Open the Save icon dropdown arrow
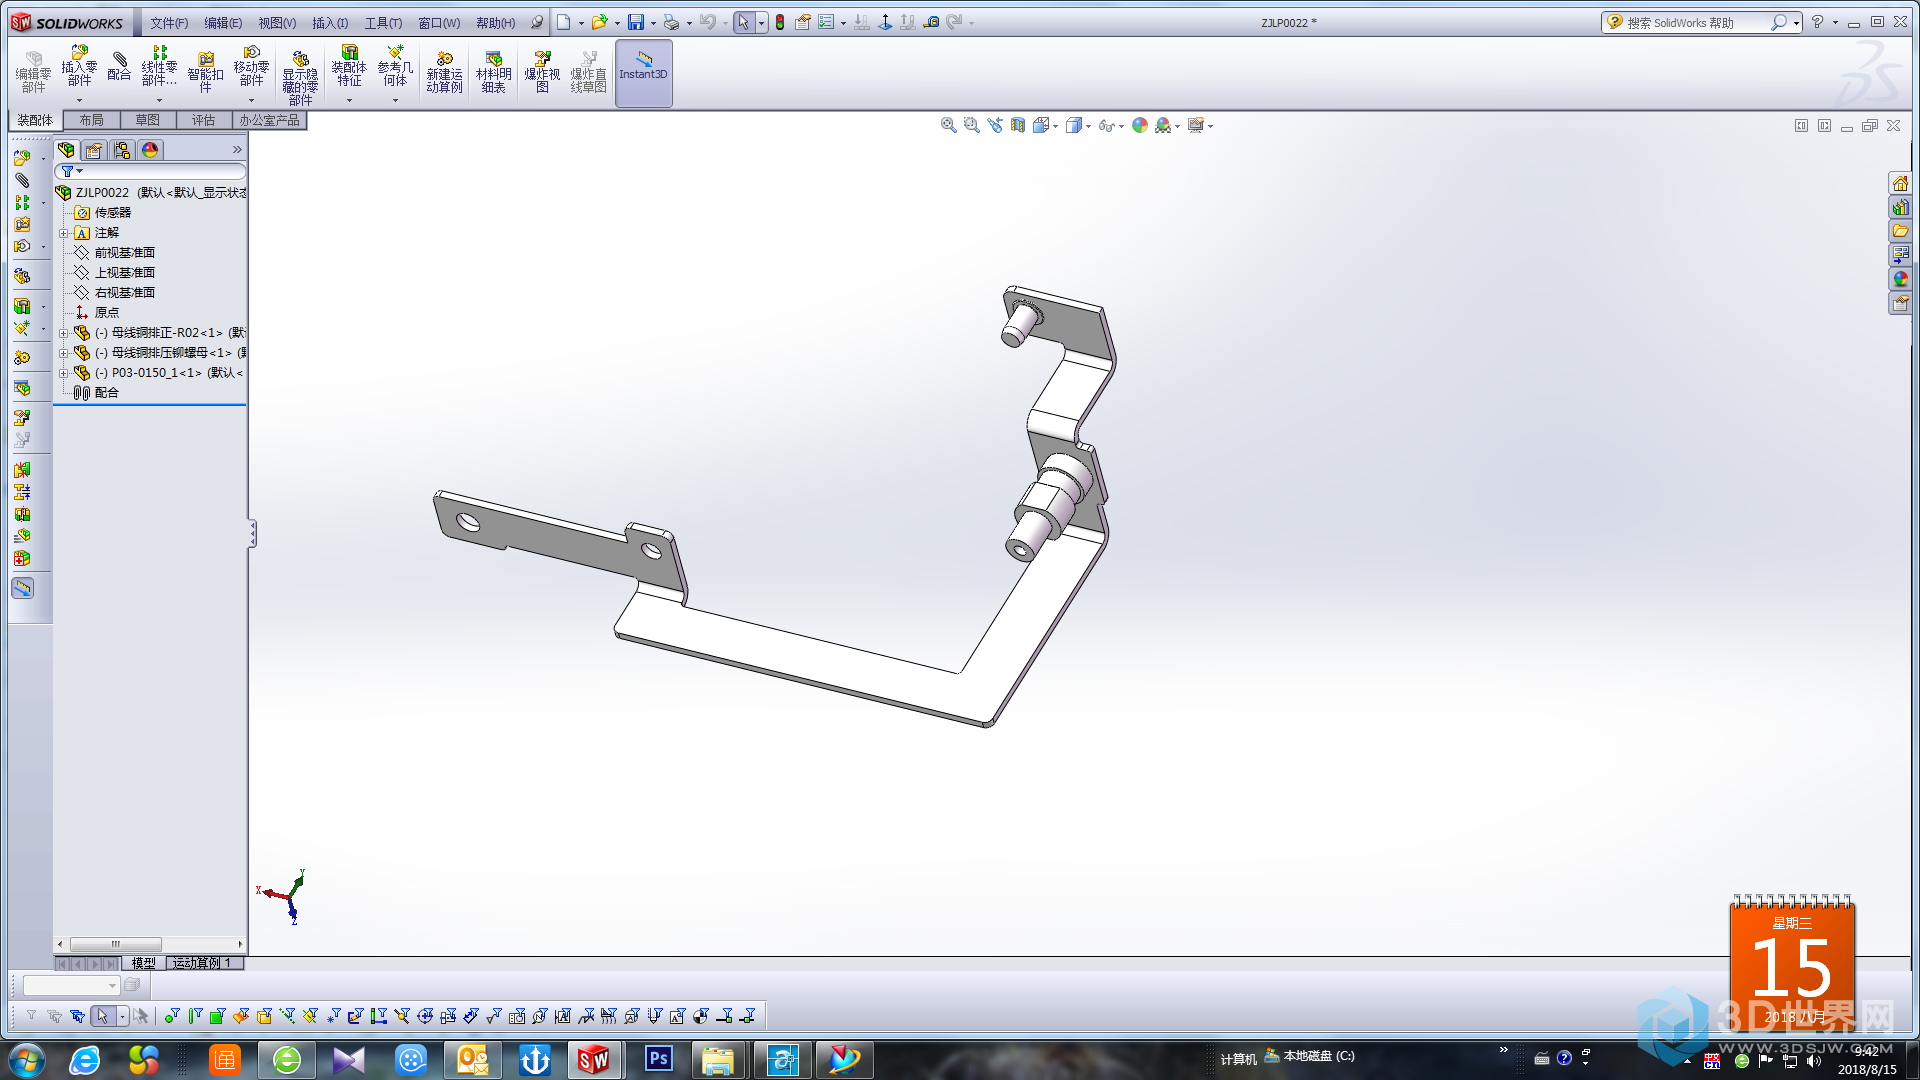 (653, 23)
